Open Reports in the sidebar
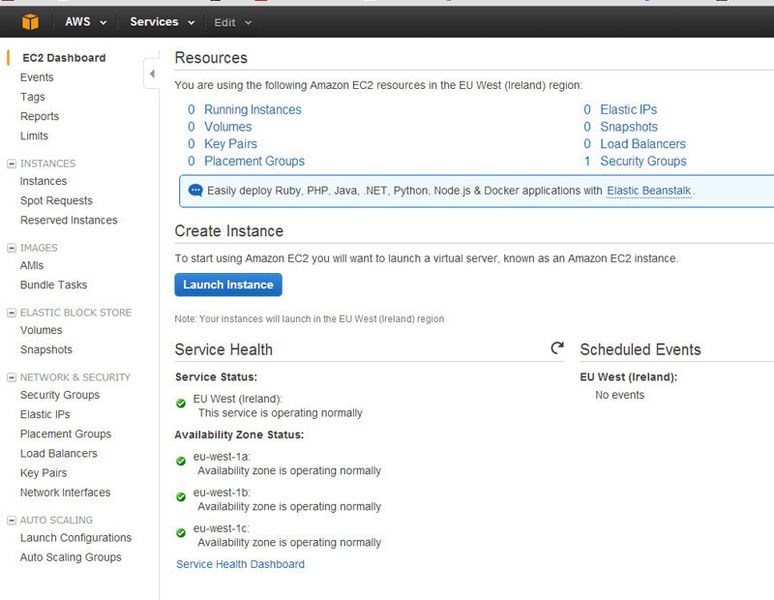The height and width of the screenshot is (600, 774). [39, 116]
